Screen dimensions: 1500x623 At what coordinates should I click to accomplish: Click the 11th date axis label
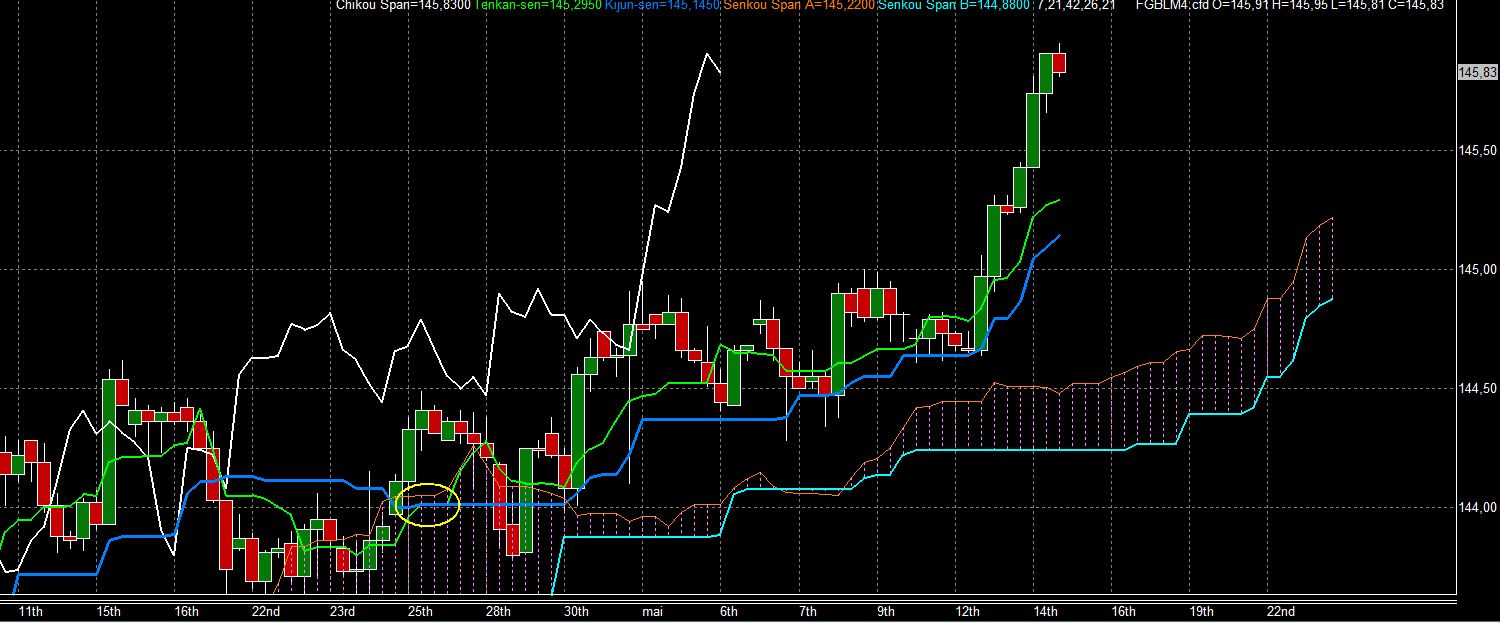(x=32, y=611)
